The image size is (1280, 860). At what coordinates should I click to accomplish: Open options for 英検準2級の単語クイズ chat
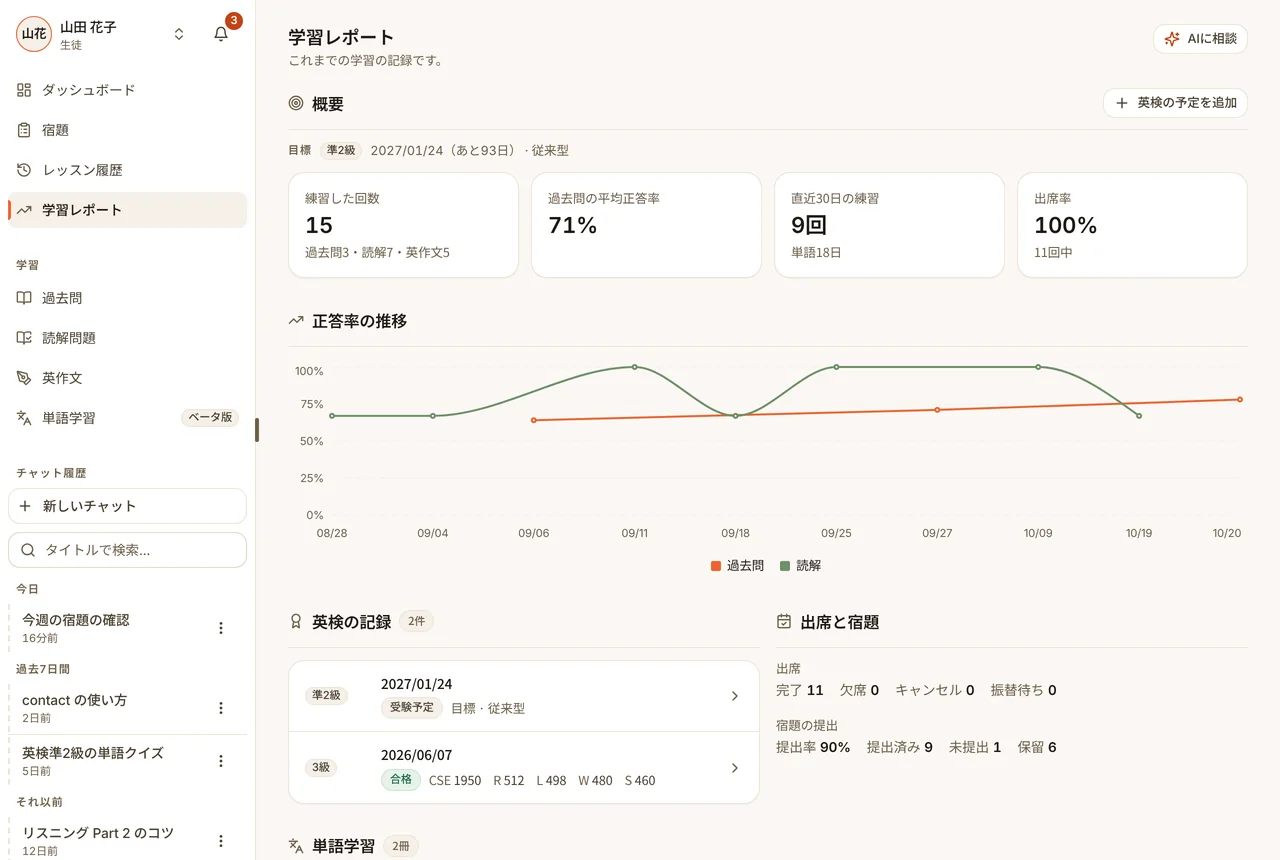[221, 761]
